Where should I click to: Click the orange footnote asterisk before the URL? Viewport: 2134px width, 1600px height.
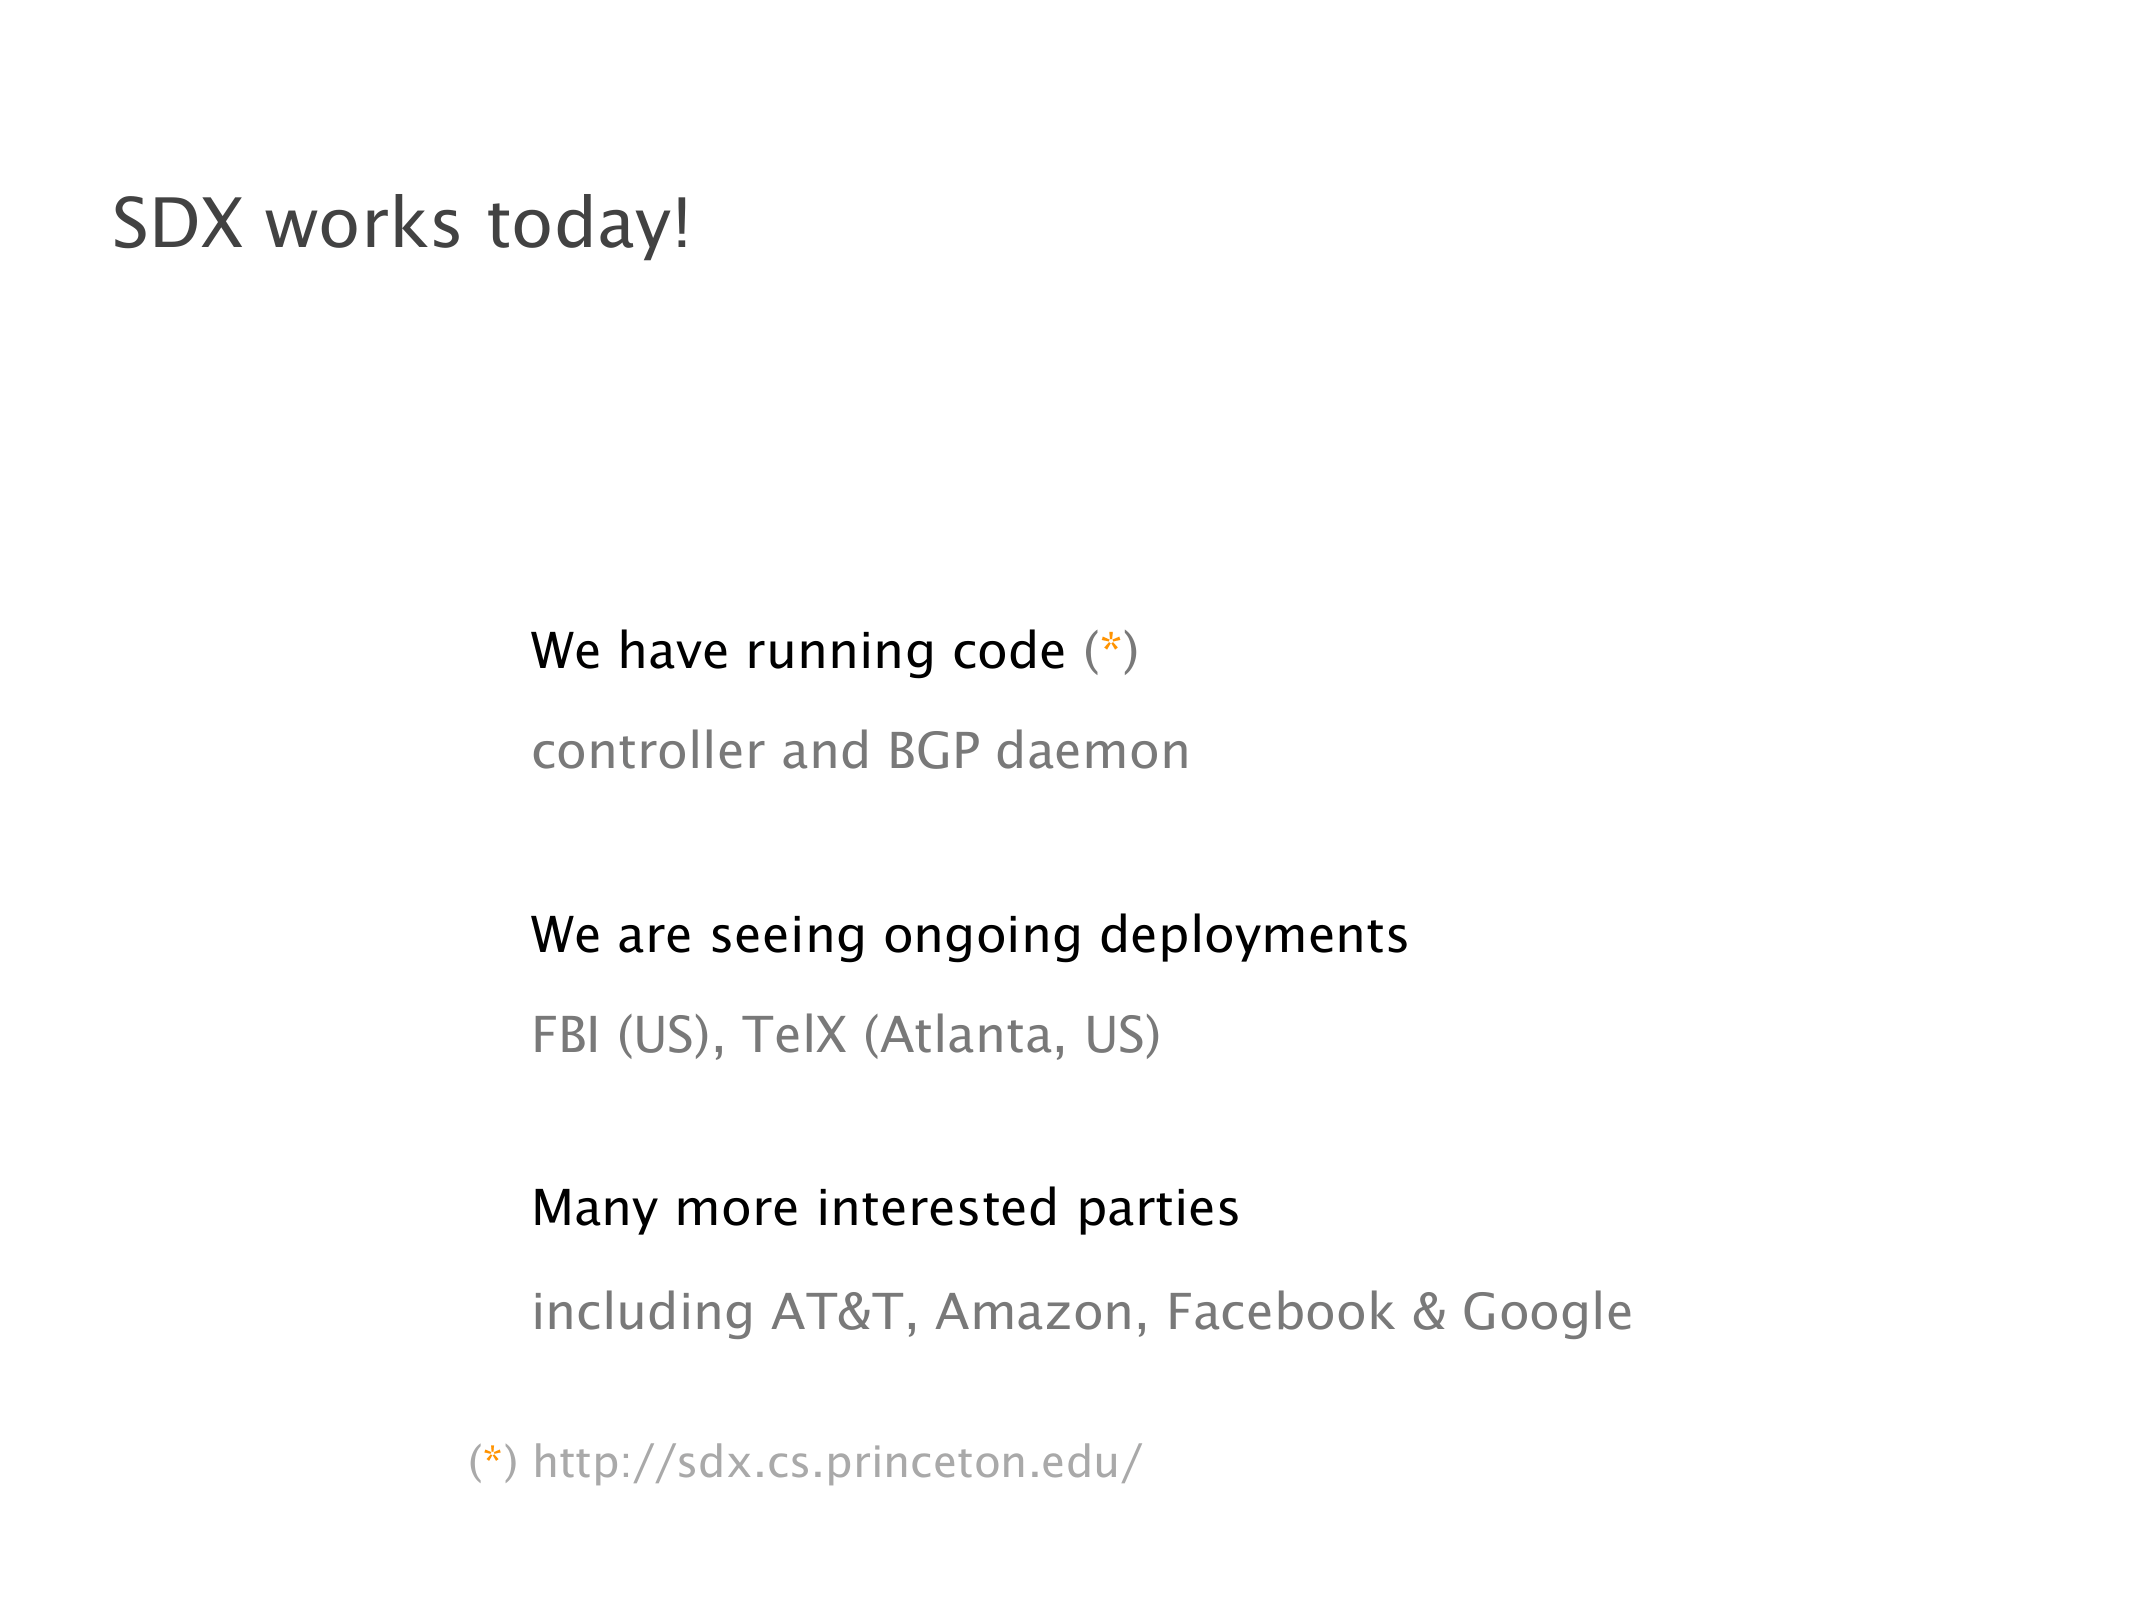[492, 1455]
